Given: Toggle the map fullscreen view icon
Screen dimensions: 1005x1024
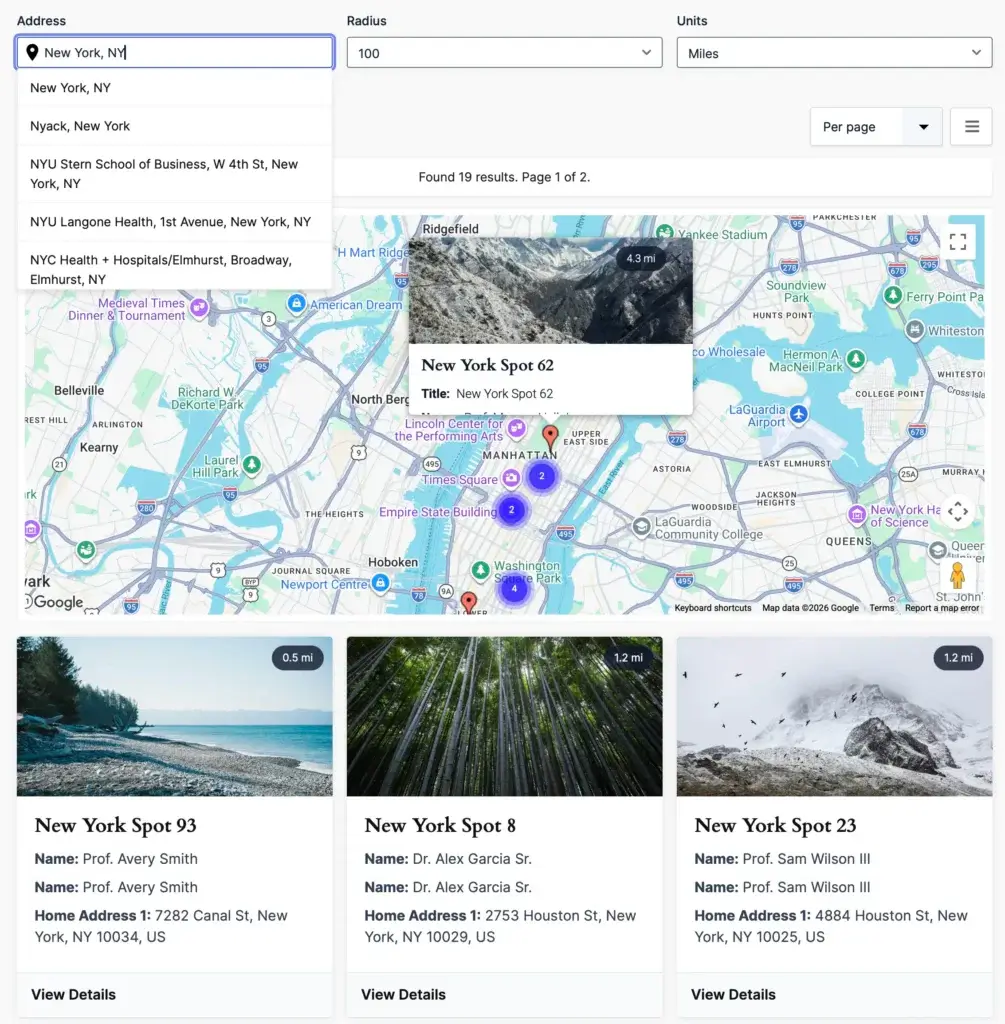Looking at the screenshot, I should pyautogui.click(x=958, y=242).
